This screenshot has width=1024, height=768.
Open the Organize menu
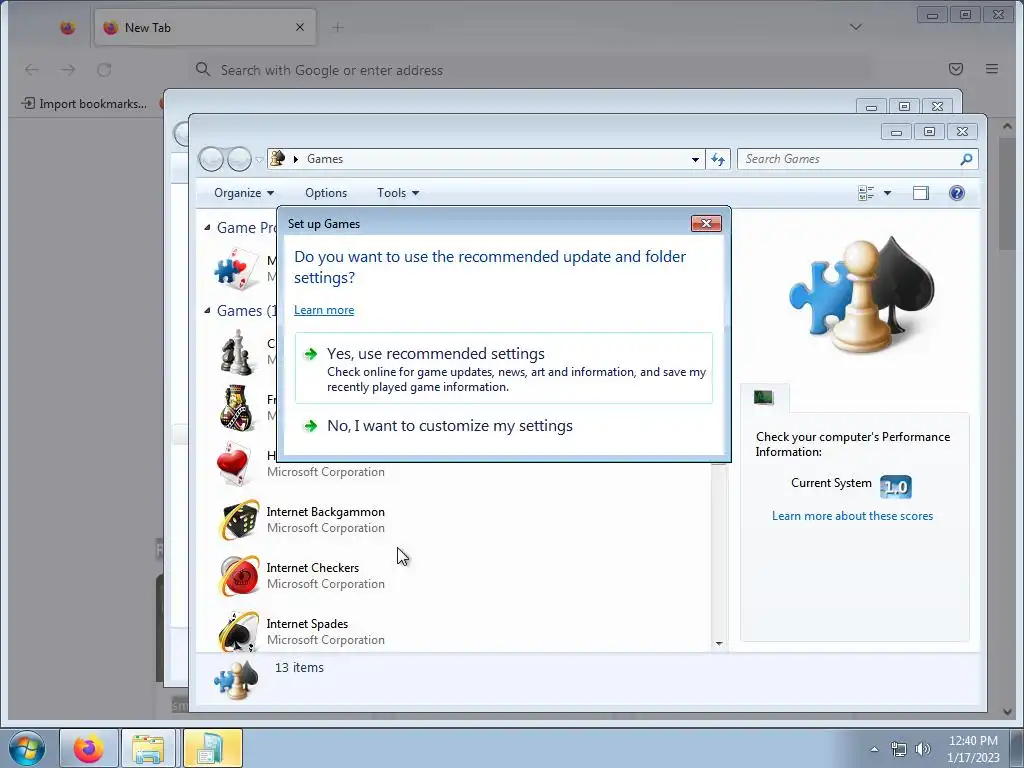244,193
